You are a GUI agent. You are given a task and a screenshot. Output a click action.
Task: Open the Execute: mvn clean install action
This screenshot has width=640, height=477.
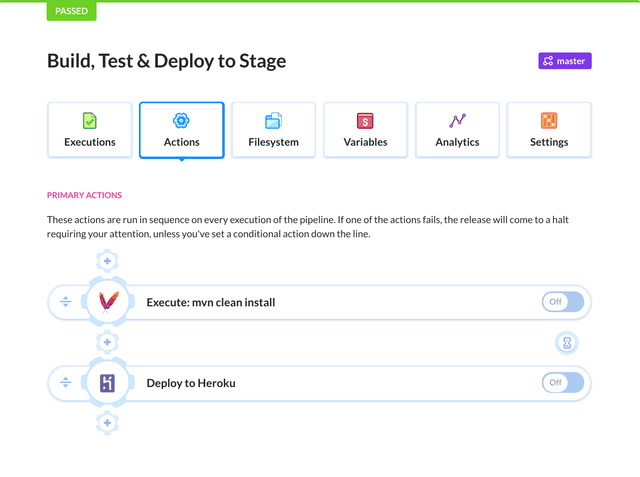click(211, 302)
